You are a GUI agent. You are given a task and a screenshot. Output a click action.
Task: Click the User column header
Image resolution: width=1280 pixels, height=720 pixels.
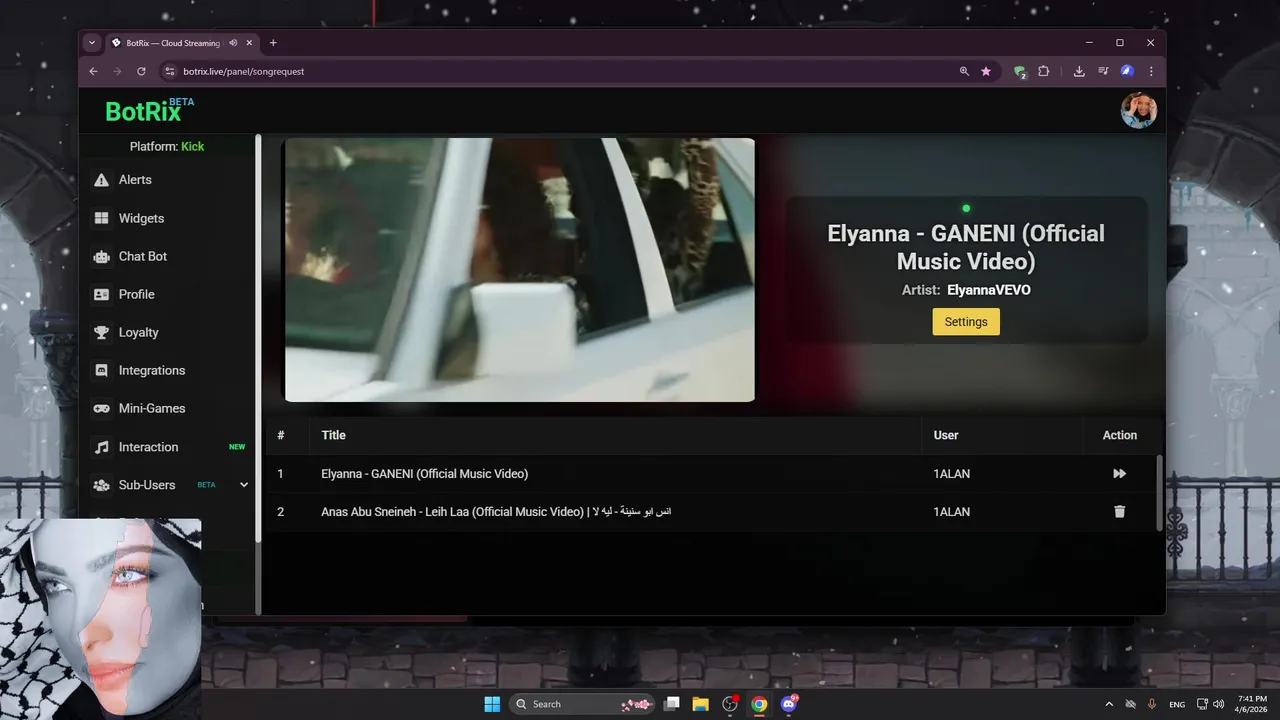tap(946, 435)
